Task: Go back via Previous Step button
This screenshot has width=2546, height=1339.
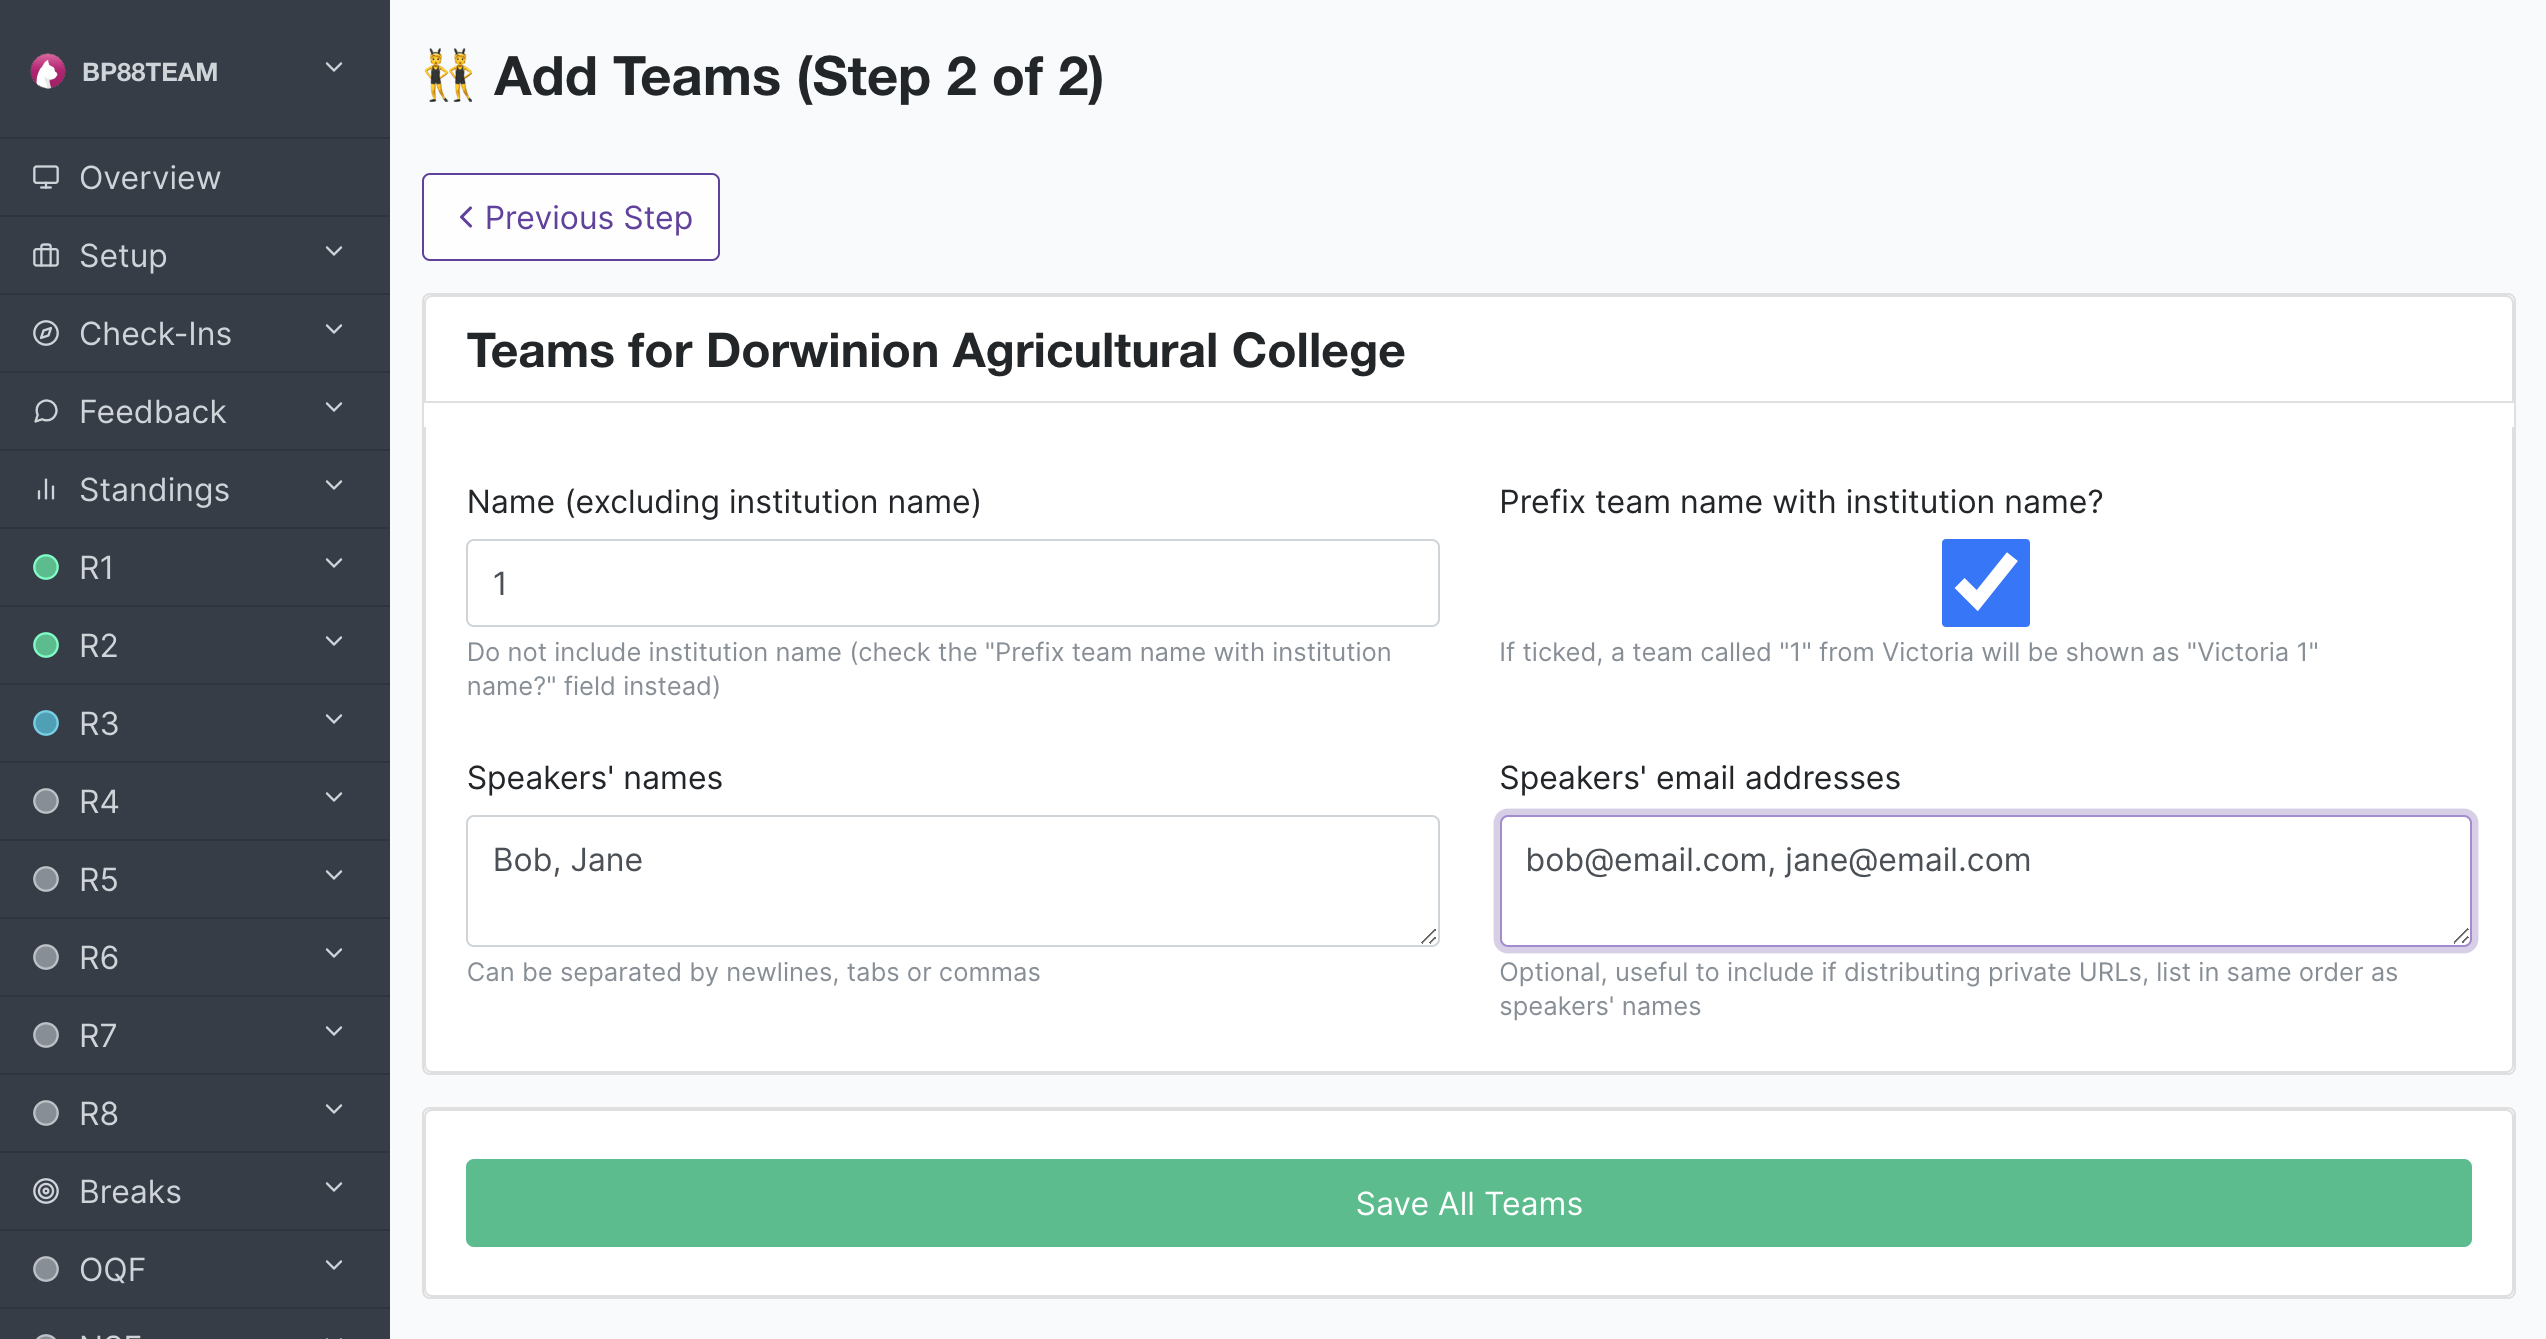Action: (x=571, y=217)
